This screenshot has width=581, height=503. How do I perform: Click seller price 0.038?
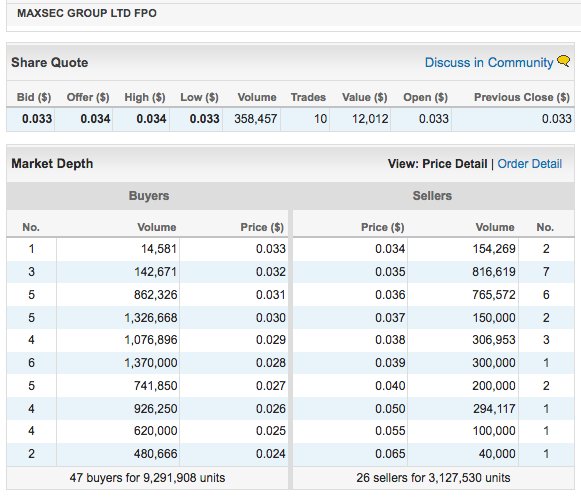click(x=390, y=340)
